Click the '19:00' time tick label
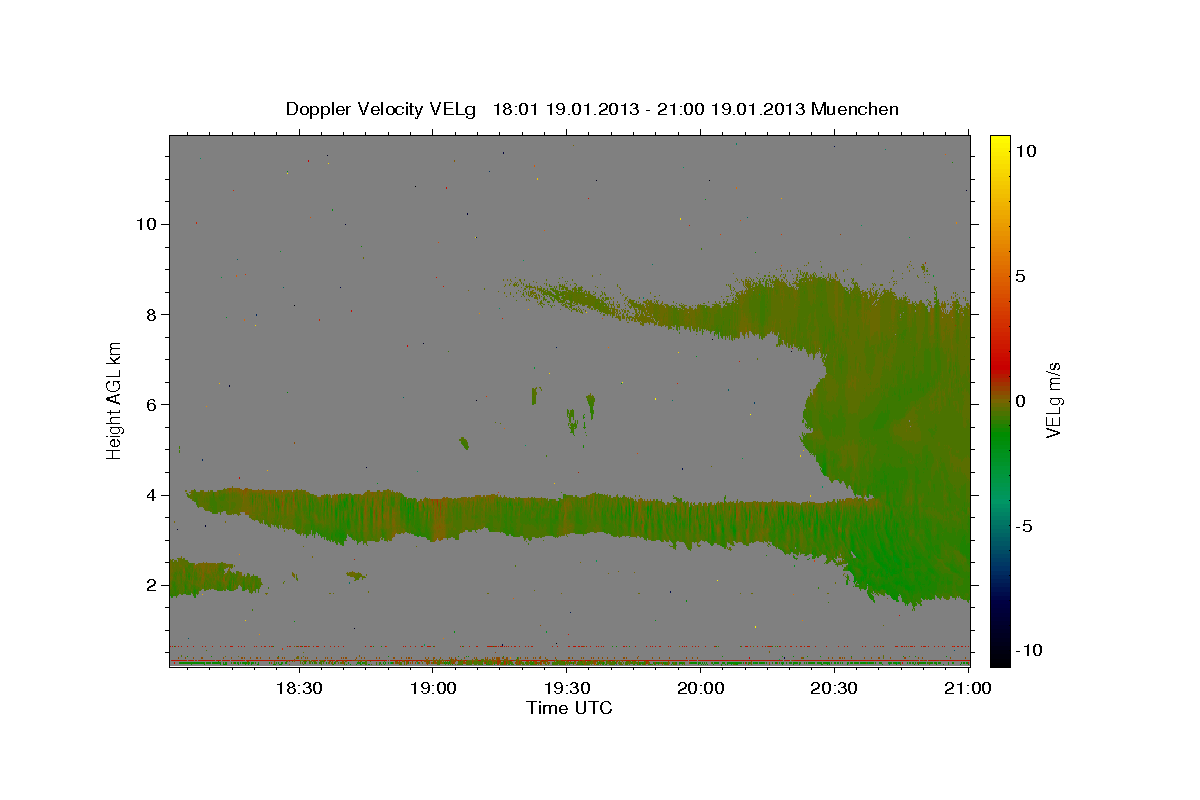1200x800 pixels. 432,689
